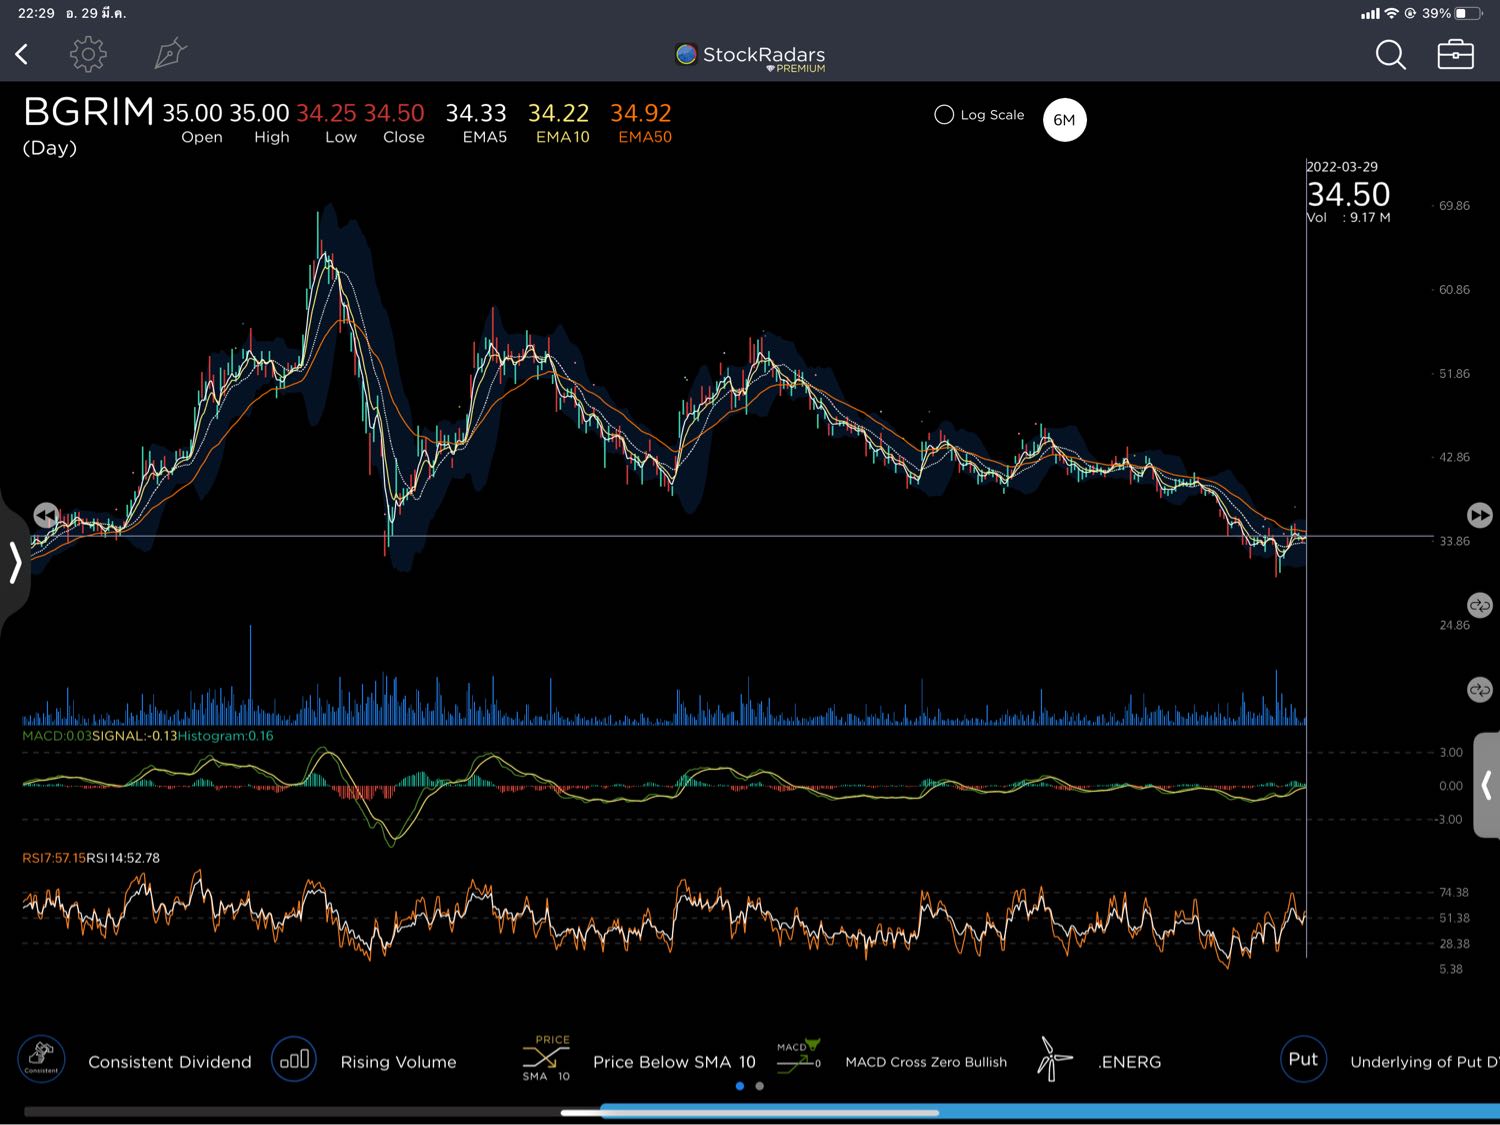The width and height of the screenshot is (1500, 1125).
Task: Open chart settings gear
Action: (88, 54)
